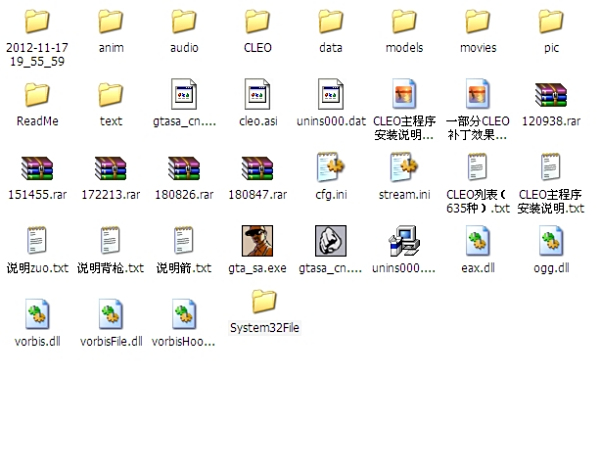The image size is (600, 472).
Task: Click the "180847.rar" file name
Action: 258,195
